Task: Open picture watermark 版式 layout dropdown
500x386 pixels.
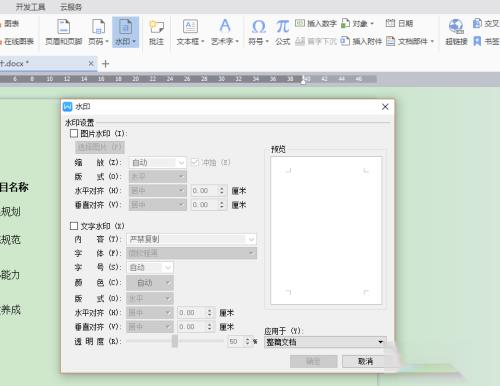Action: pos(158,176)
